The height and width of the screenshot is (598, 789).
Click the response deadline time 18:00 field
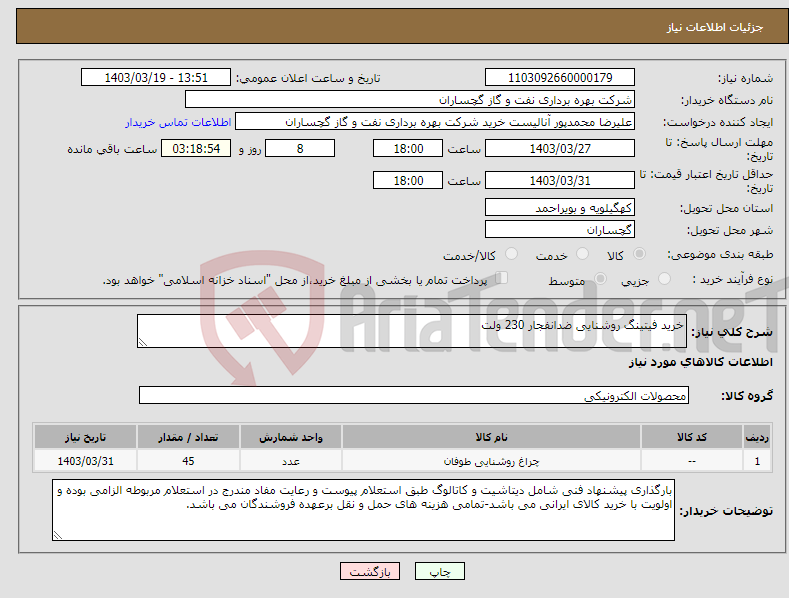click(x=408, y=148)
